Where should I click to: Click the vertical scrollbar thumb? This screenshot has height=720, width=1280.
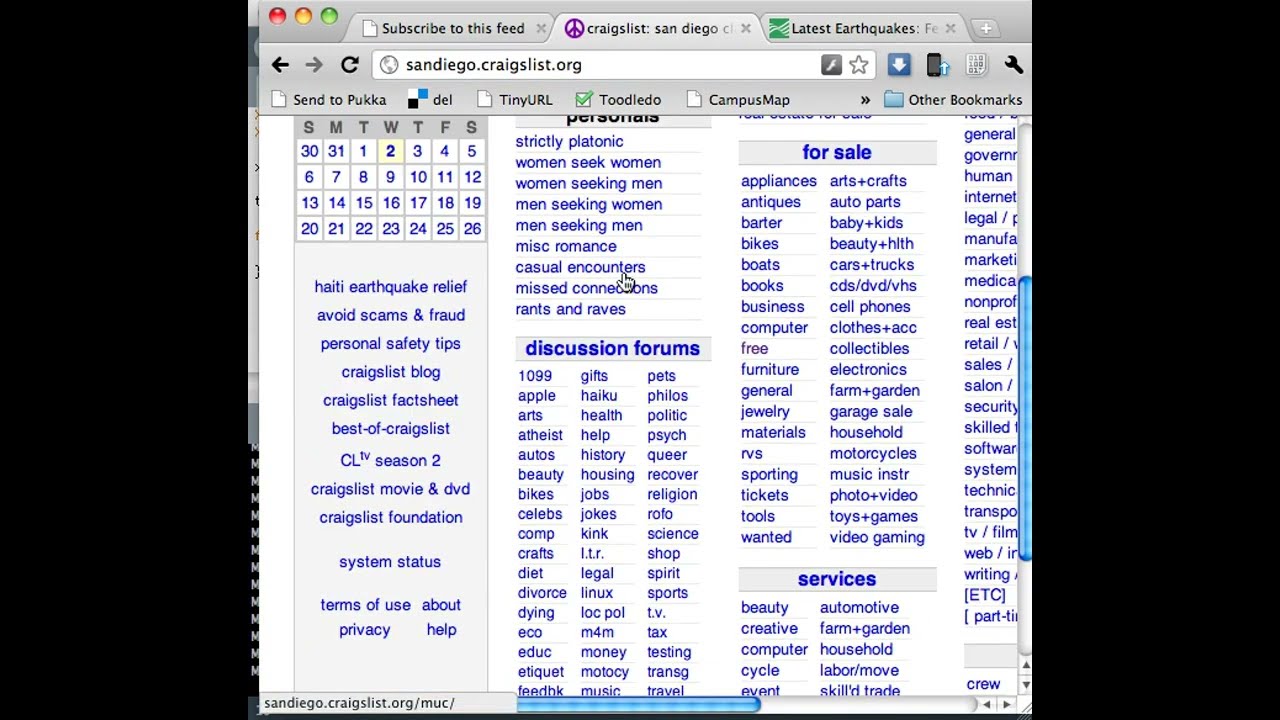tap(1025, 418)
